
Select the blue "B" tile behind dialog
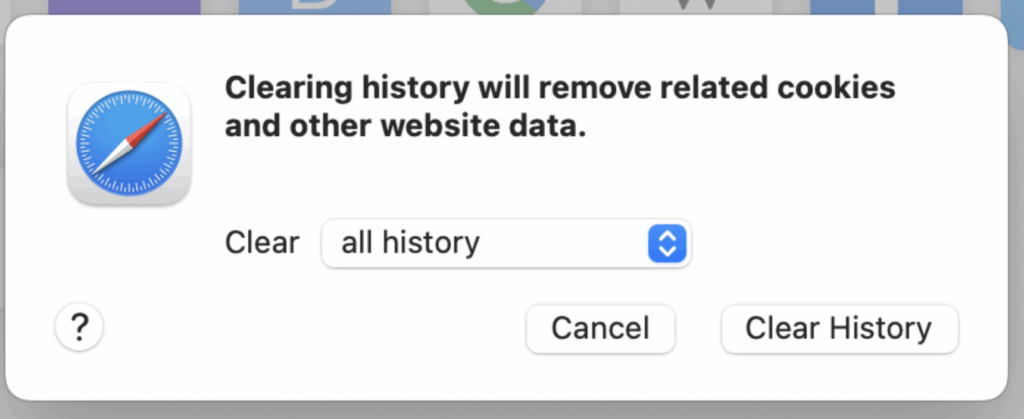pyautogui.click(x=314, y=7)
